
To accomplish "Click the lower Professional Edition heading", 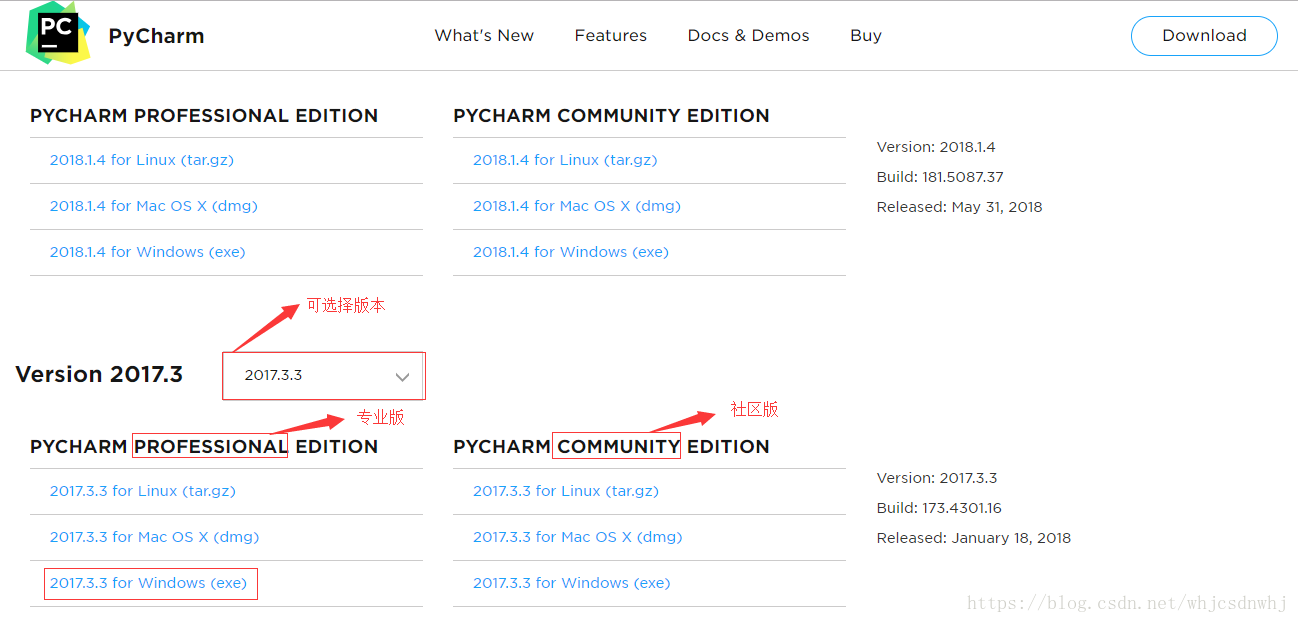I will pos(204,447).
